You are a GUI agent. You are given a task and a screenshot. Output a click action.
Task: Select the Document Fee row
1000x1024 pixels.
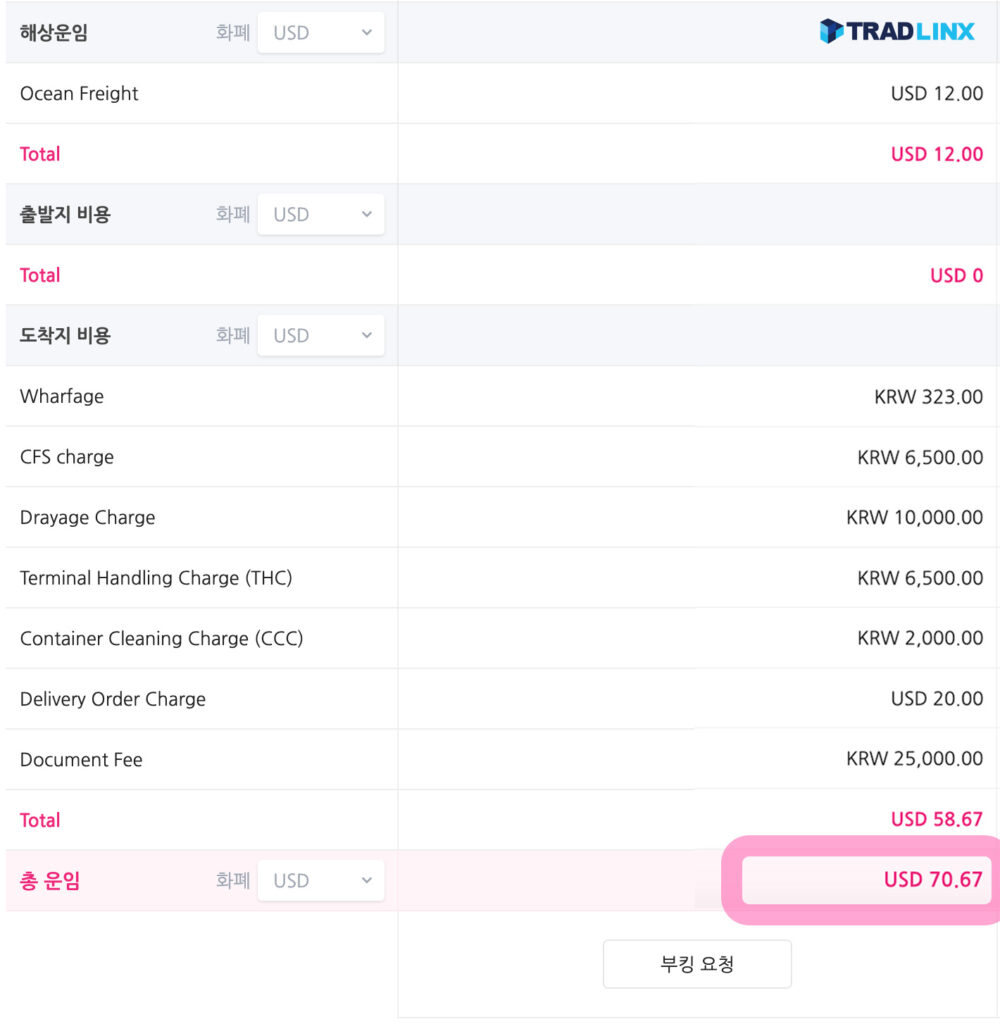501,760
